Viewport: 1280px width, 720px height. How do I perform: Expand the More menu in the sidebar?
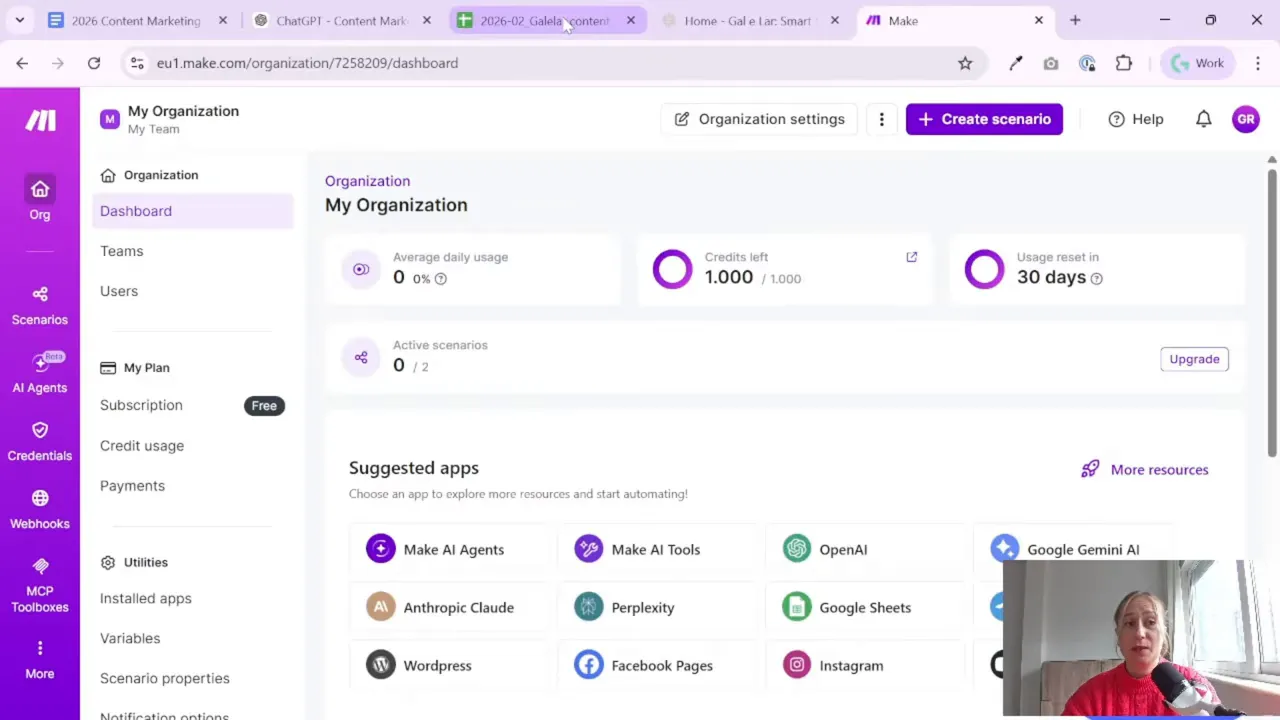[x=40, y=660]
